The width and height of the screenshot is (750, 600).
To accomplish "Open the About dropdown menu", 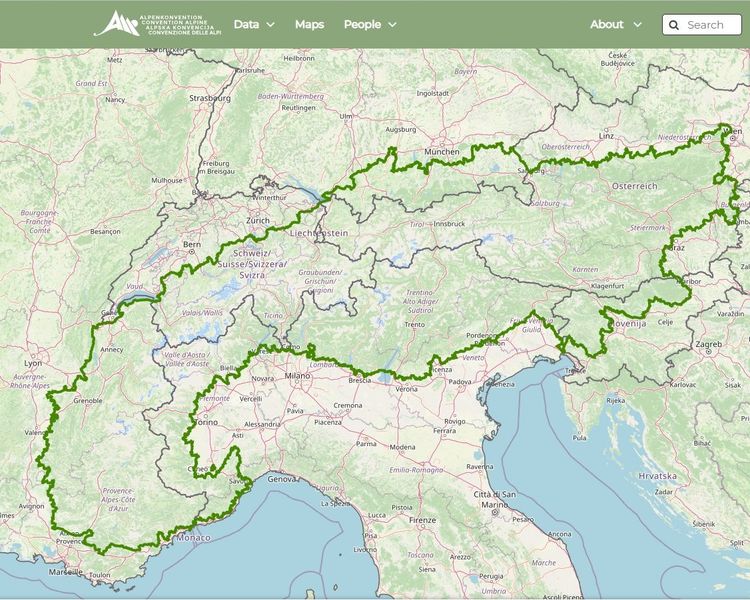I will (x=615, y=24).
